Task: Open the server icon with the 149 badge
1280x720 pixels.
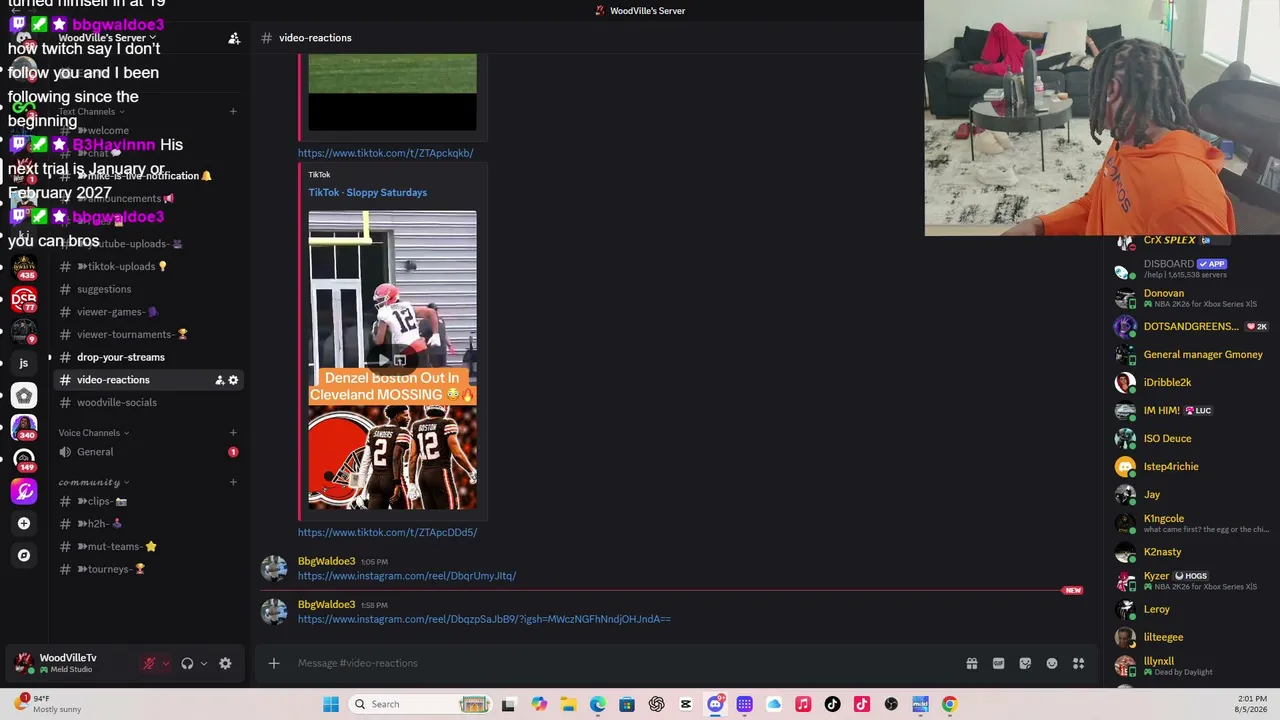Action: (24, 459)
